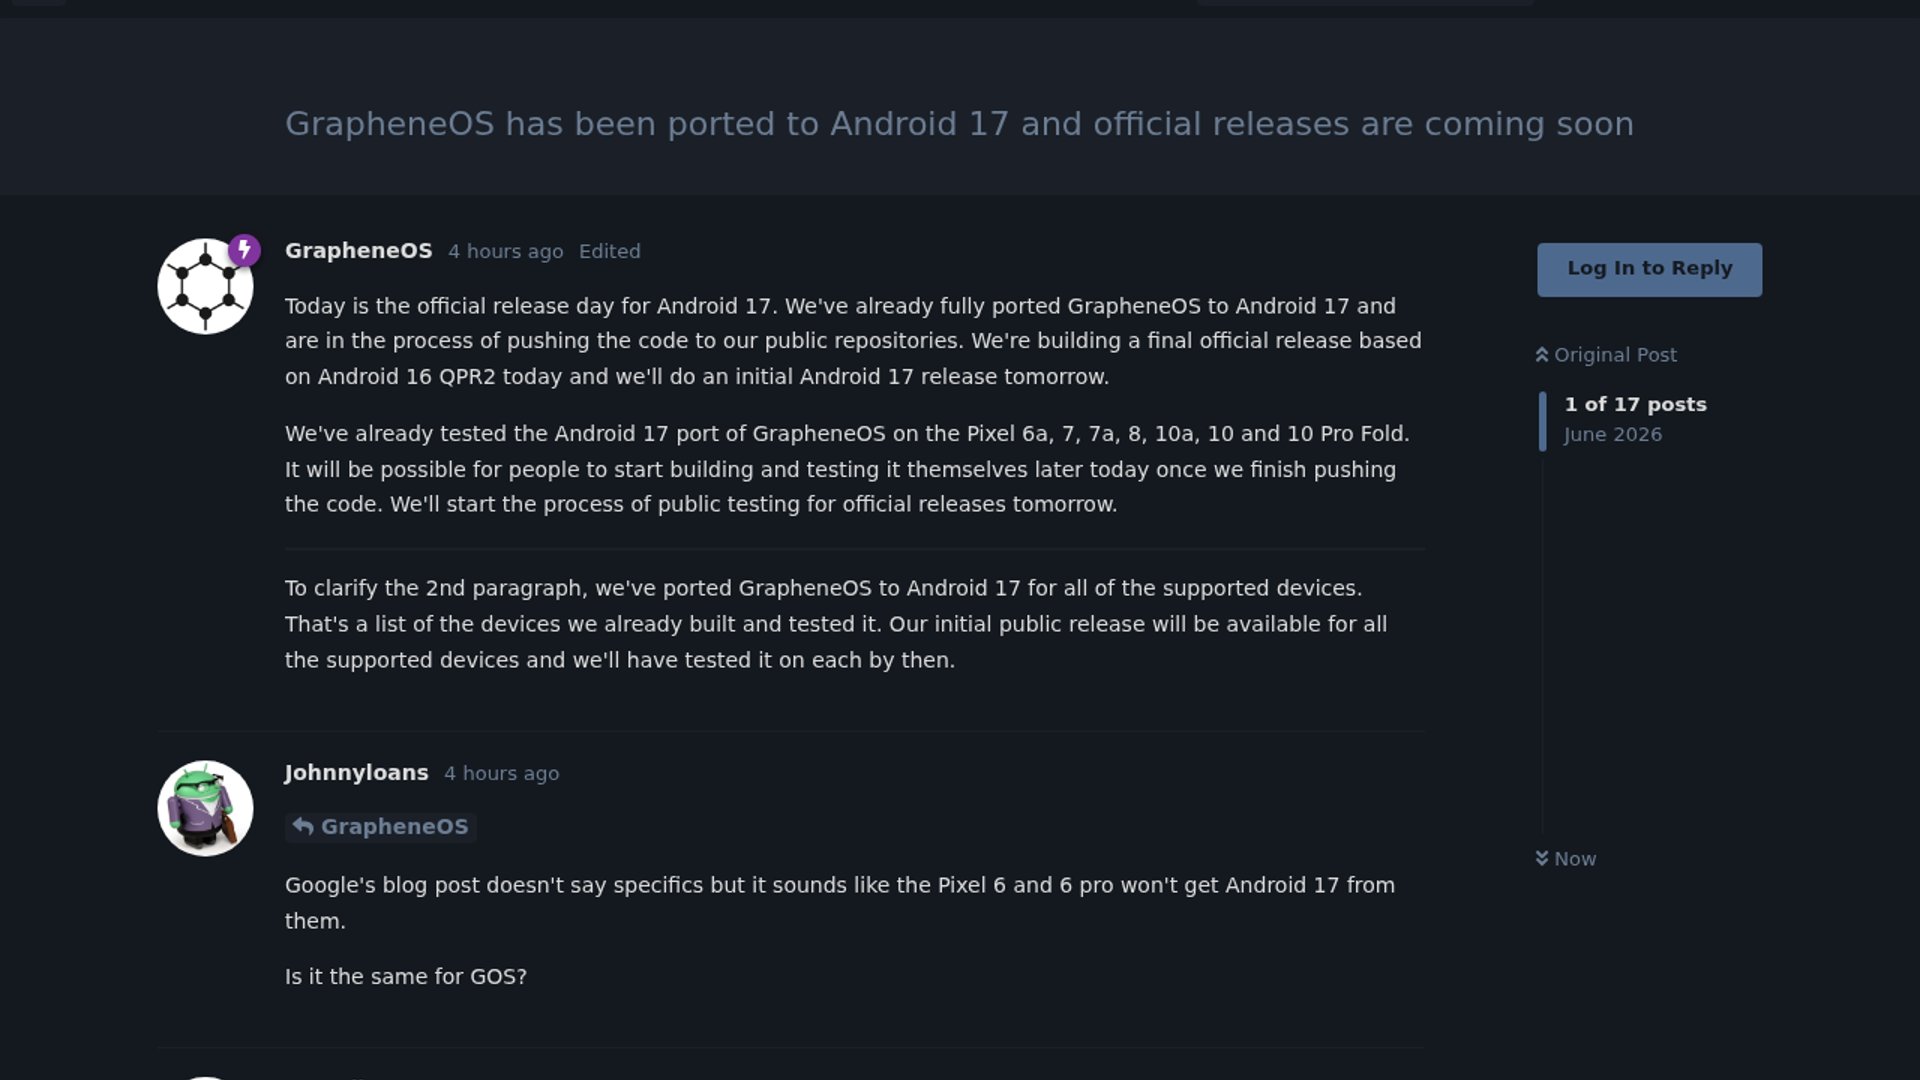Open Johnnyloans username link
Screen dimensions: 1920x1080
click(356, 772)
